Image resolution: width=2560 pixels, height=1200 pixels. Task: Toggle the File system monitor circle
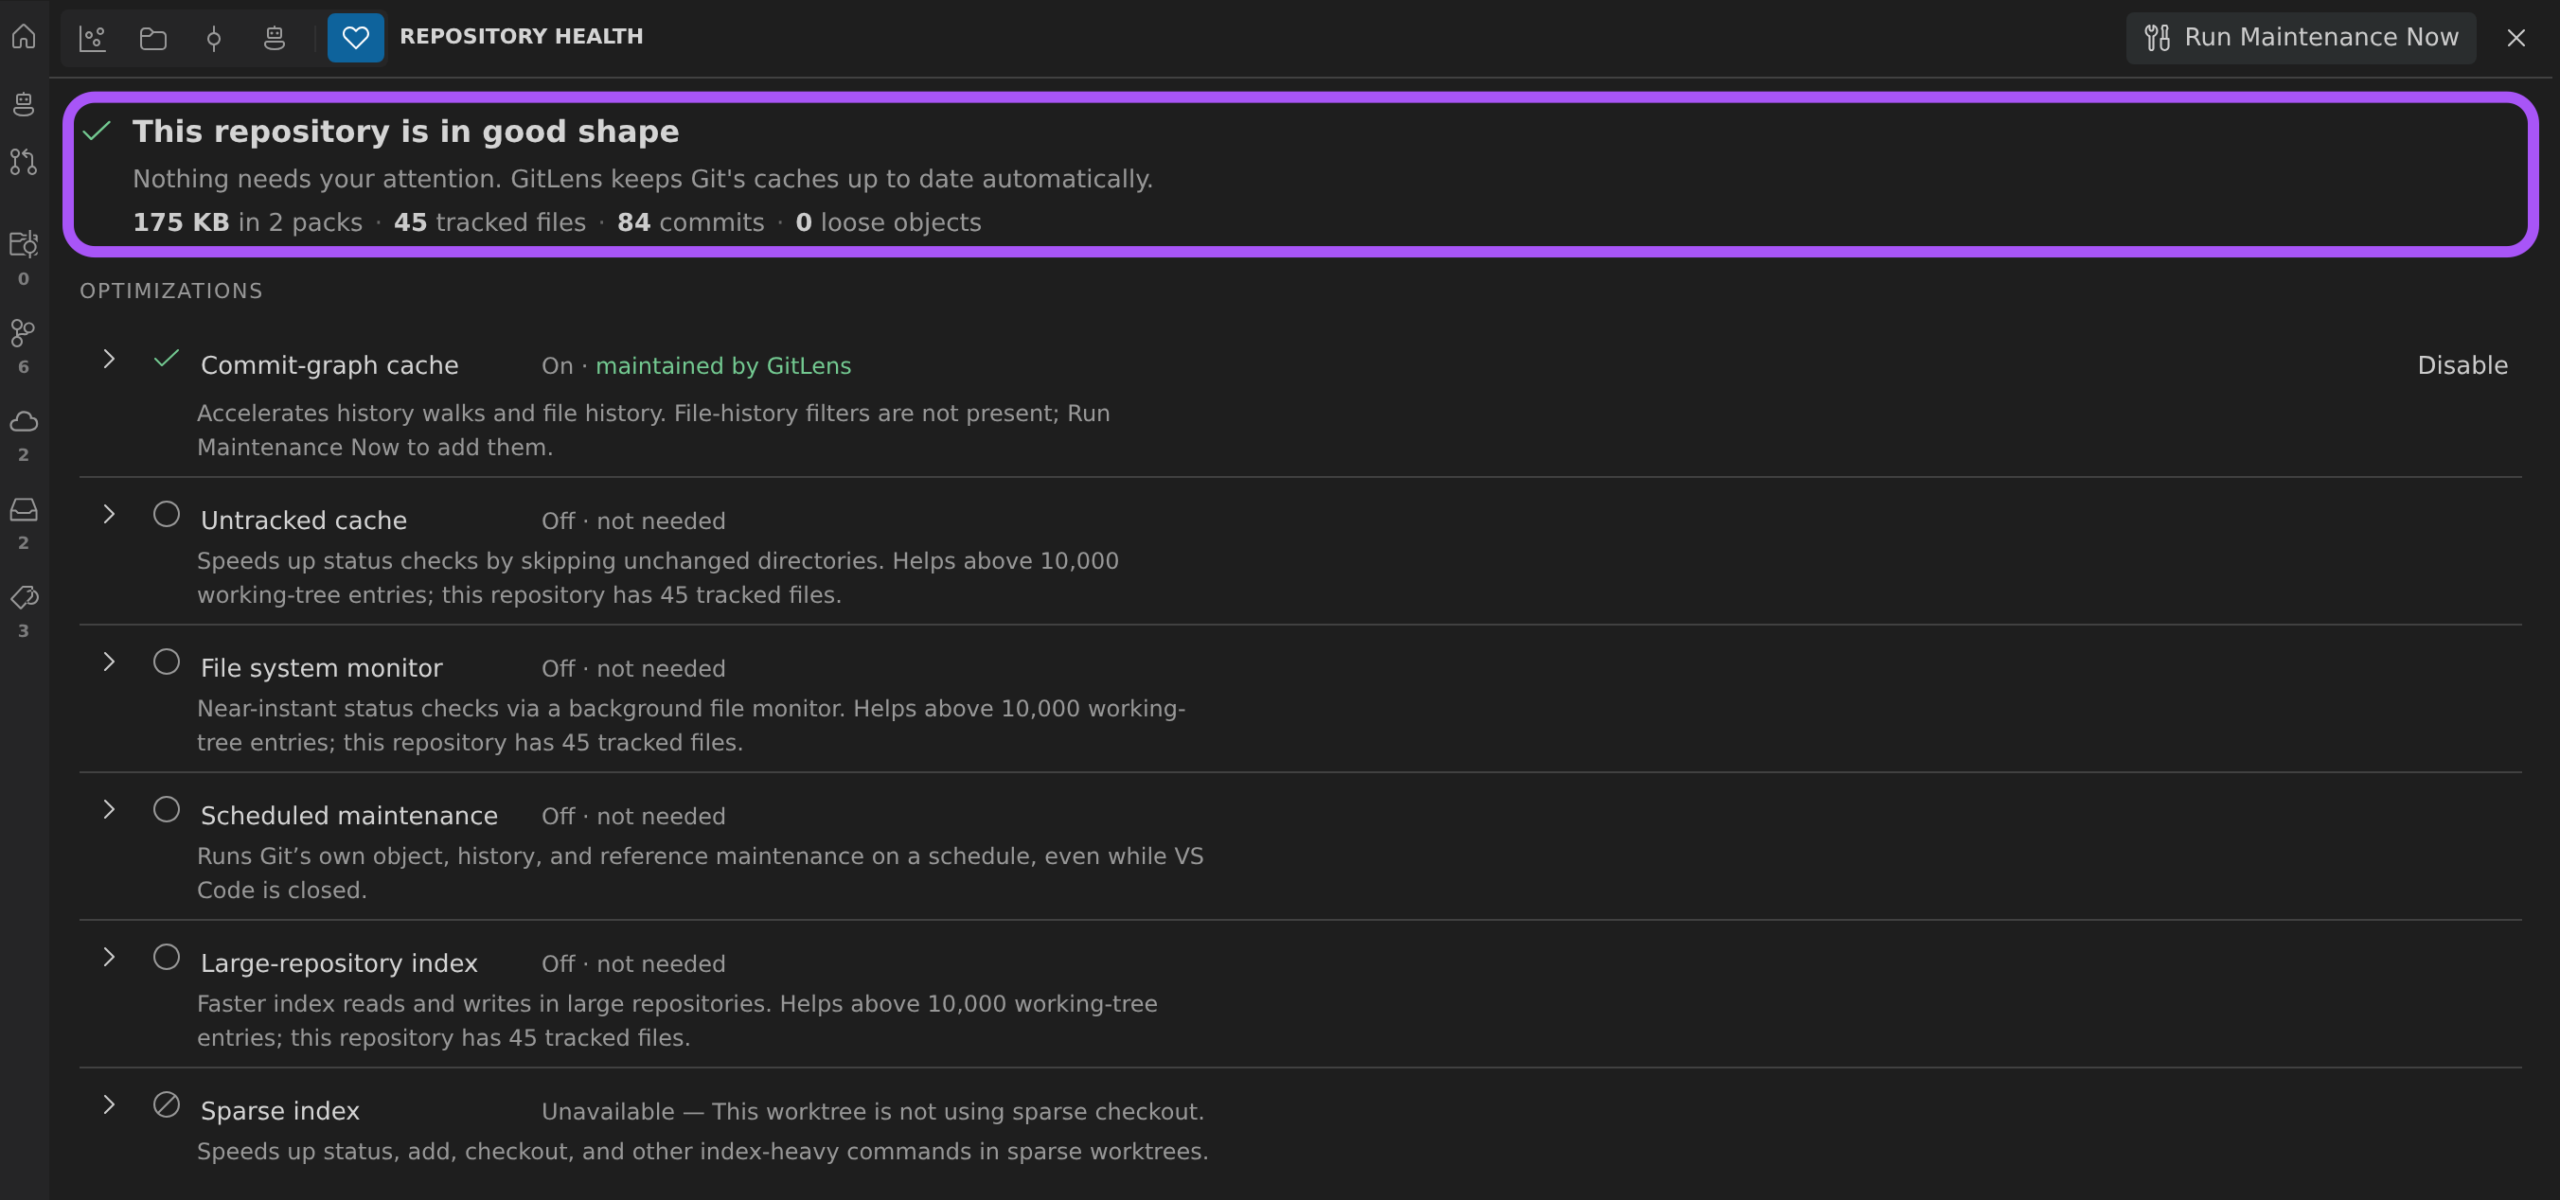(166, 662)
